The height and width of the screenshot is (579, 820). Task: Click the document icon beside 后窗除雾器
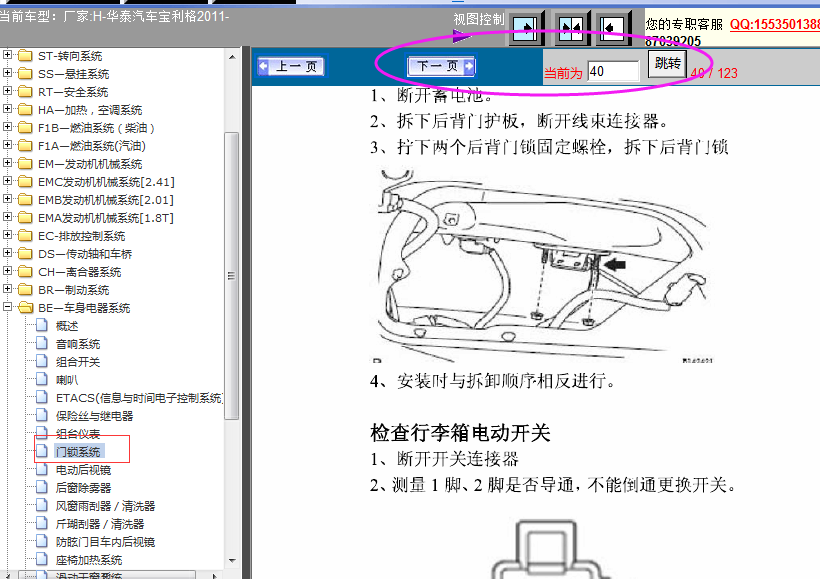click(42, 487)
